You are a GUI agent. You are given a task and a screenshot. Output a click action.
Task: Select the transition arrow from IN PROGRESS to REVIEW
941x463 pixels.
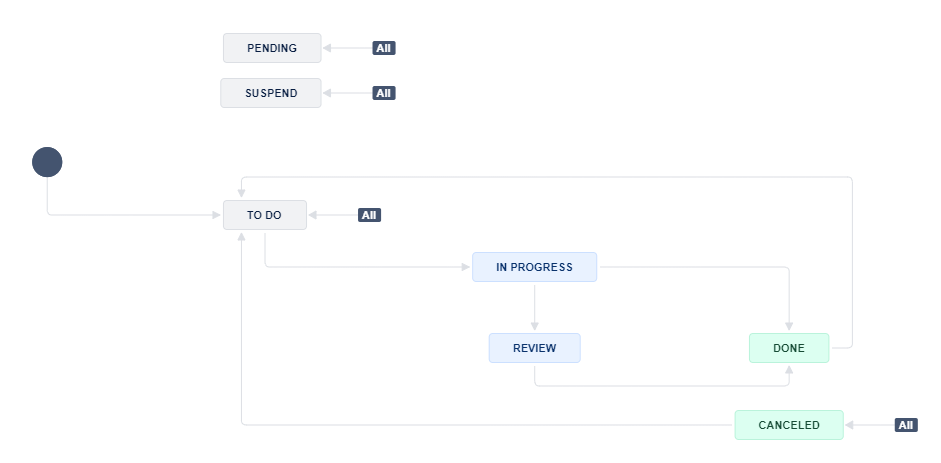pos(535,307)
